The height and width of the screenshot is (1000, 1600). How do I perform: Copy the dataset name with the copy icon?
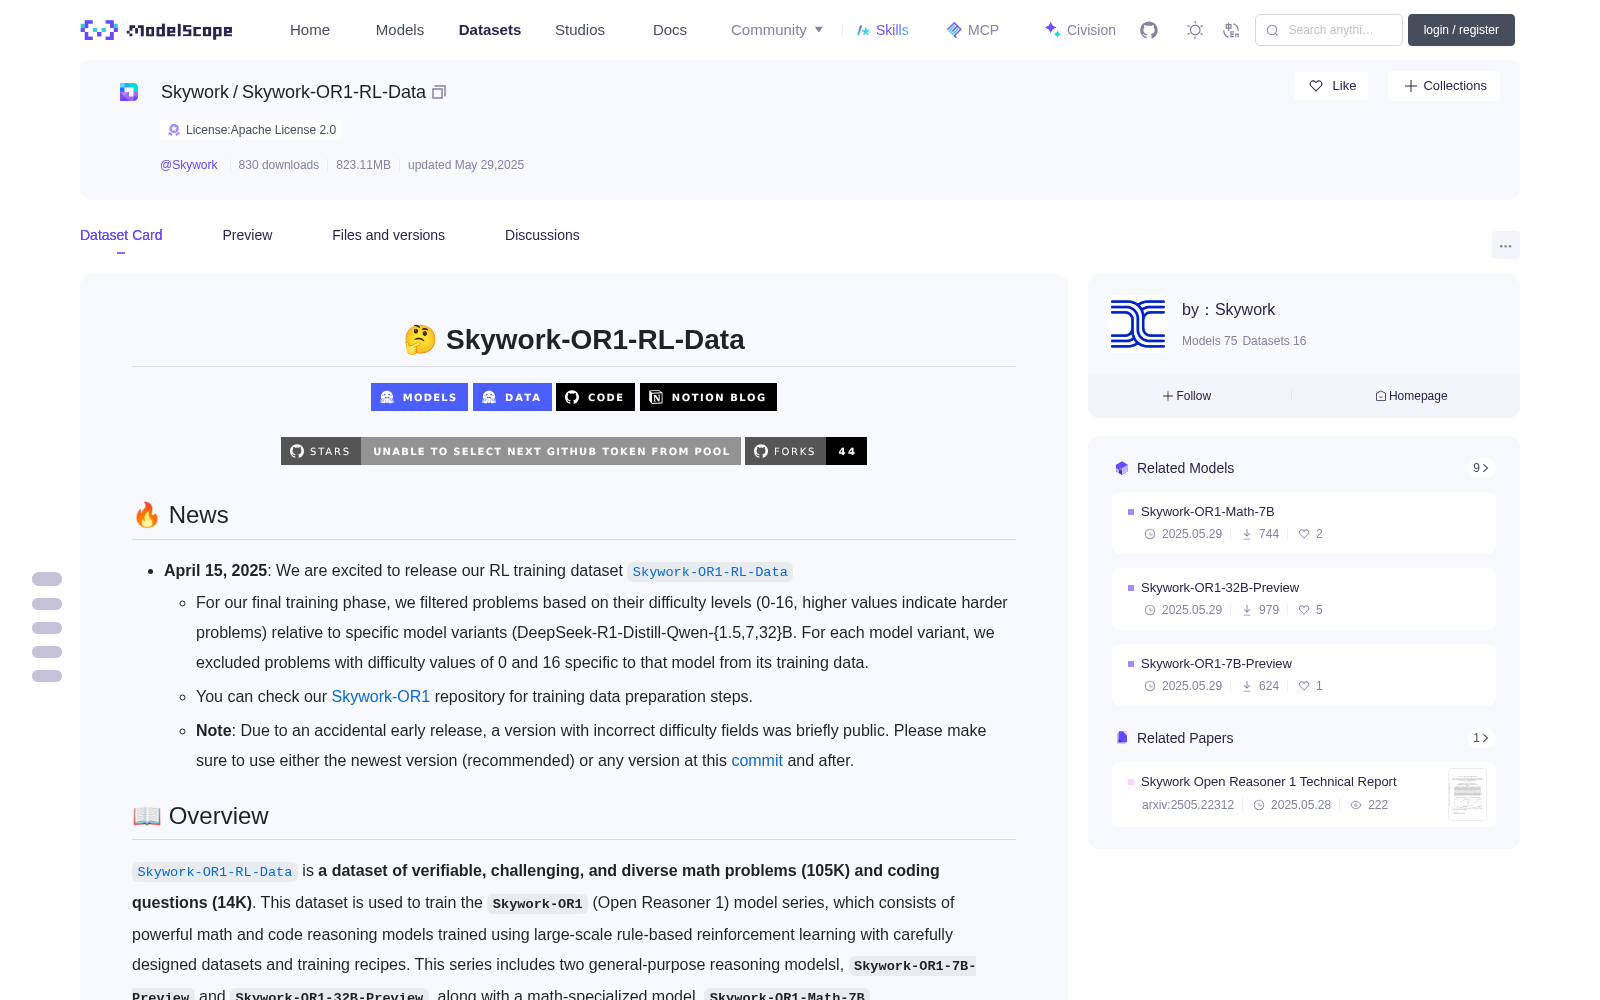[439, 92]
